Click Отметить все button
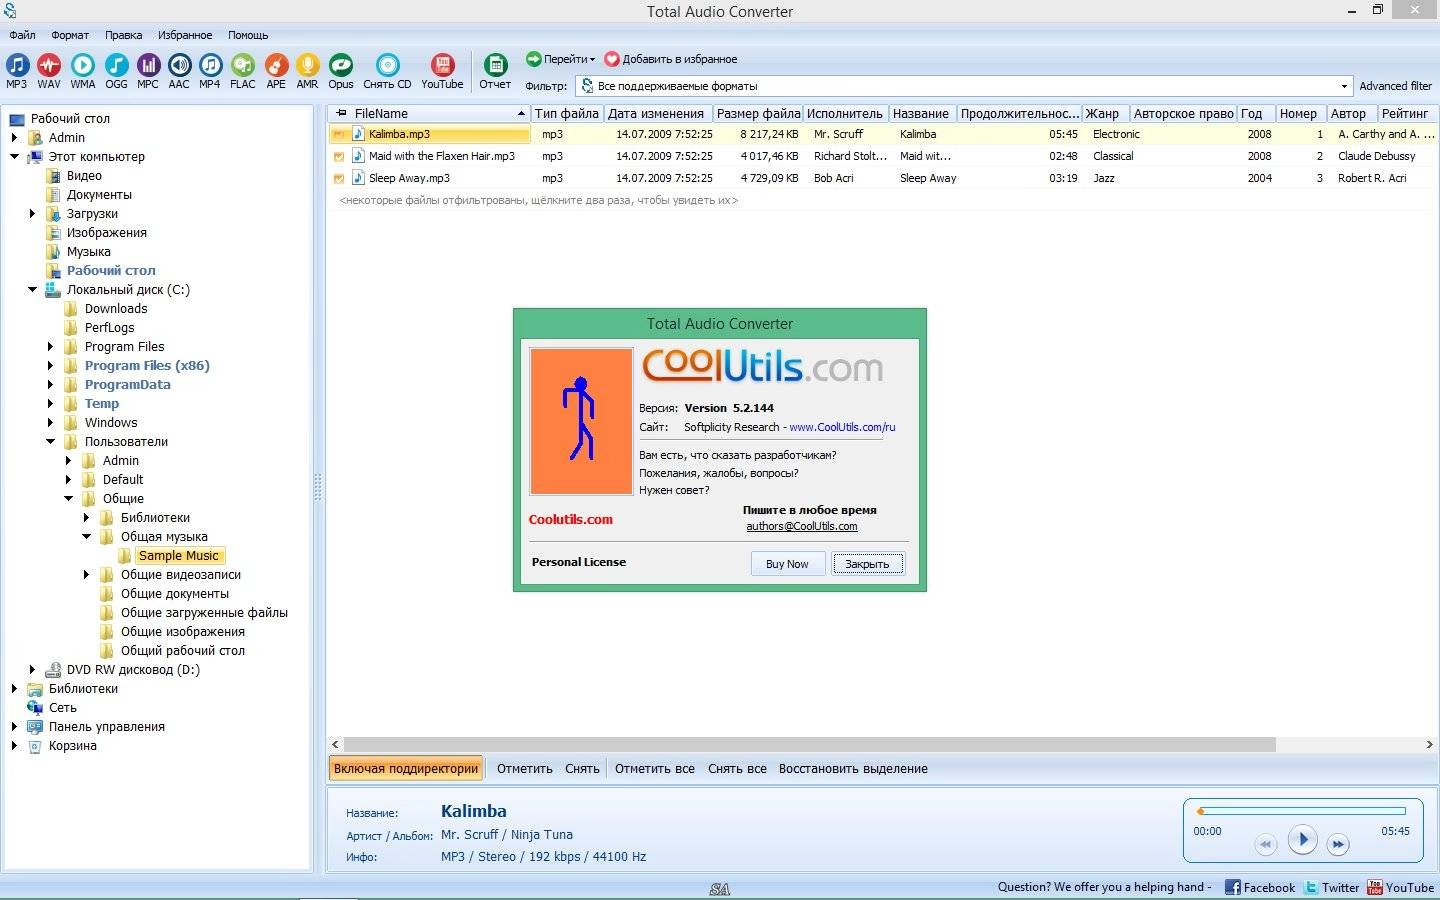The image size is (1440, 900). 655,769
